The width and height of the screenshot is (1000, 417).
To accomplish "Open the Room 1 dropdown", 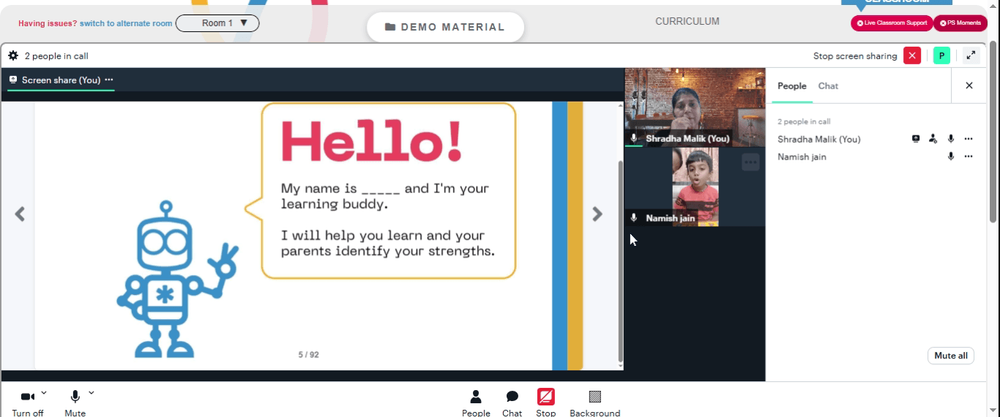I will click(x=217, y=23).
